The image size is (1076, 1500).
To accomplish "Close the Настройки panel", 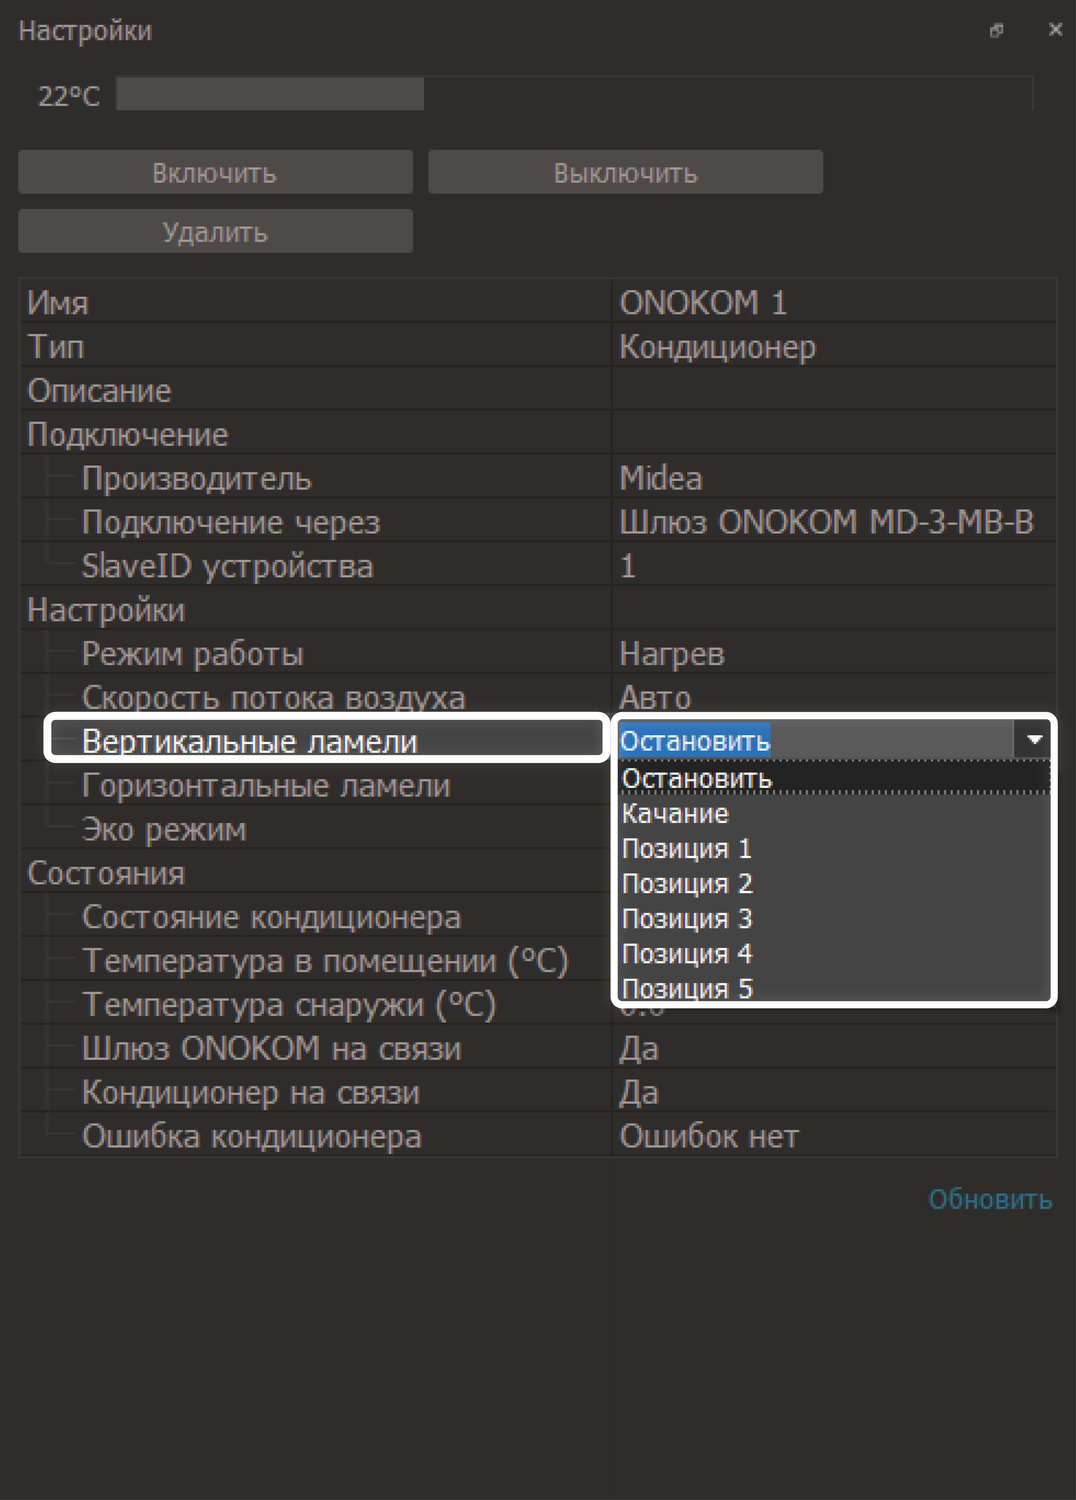I will (1054, 30).
